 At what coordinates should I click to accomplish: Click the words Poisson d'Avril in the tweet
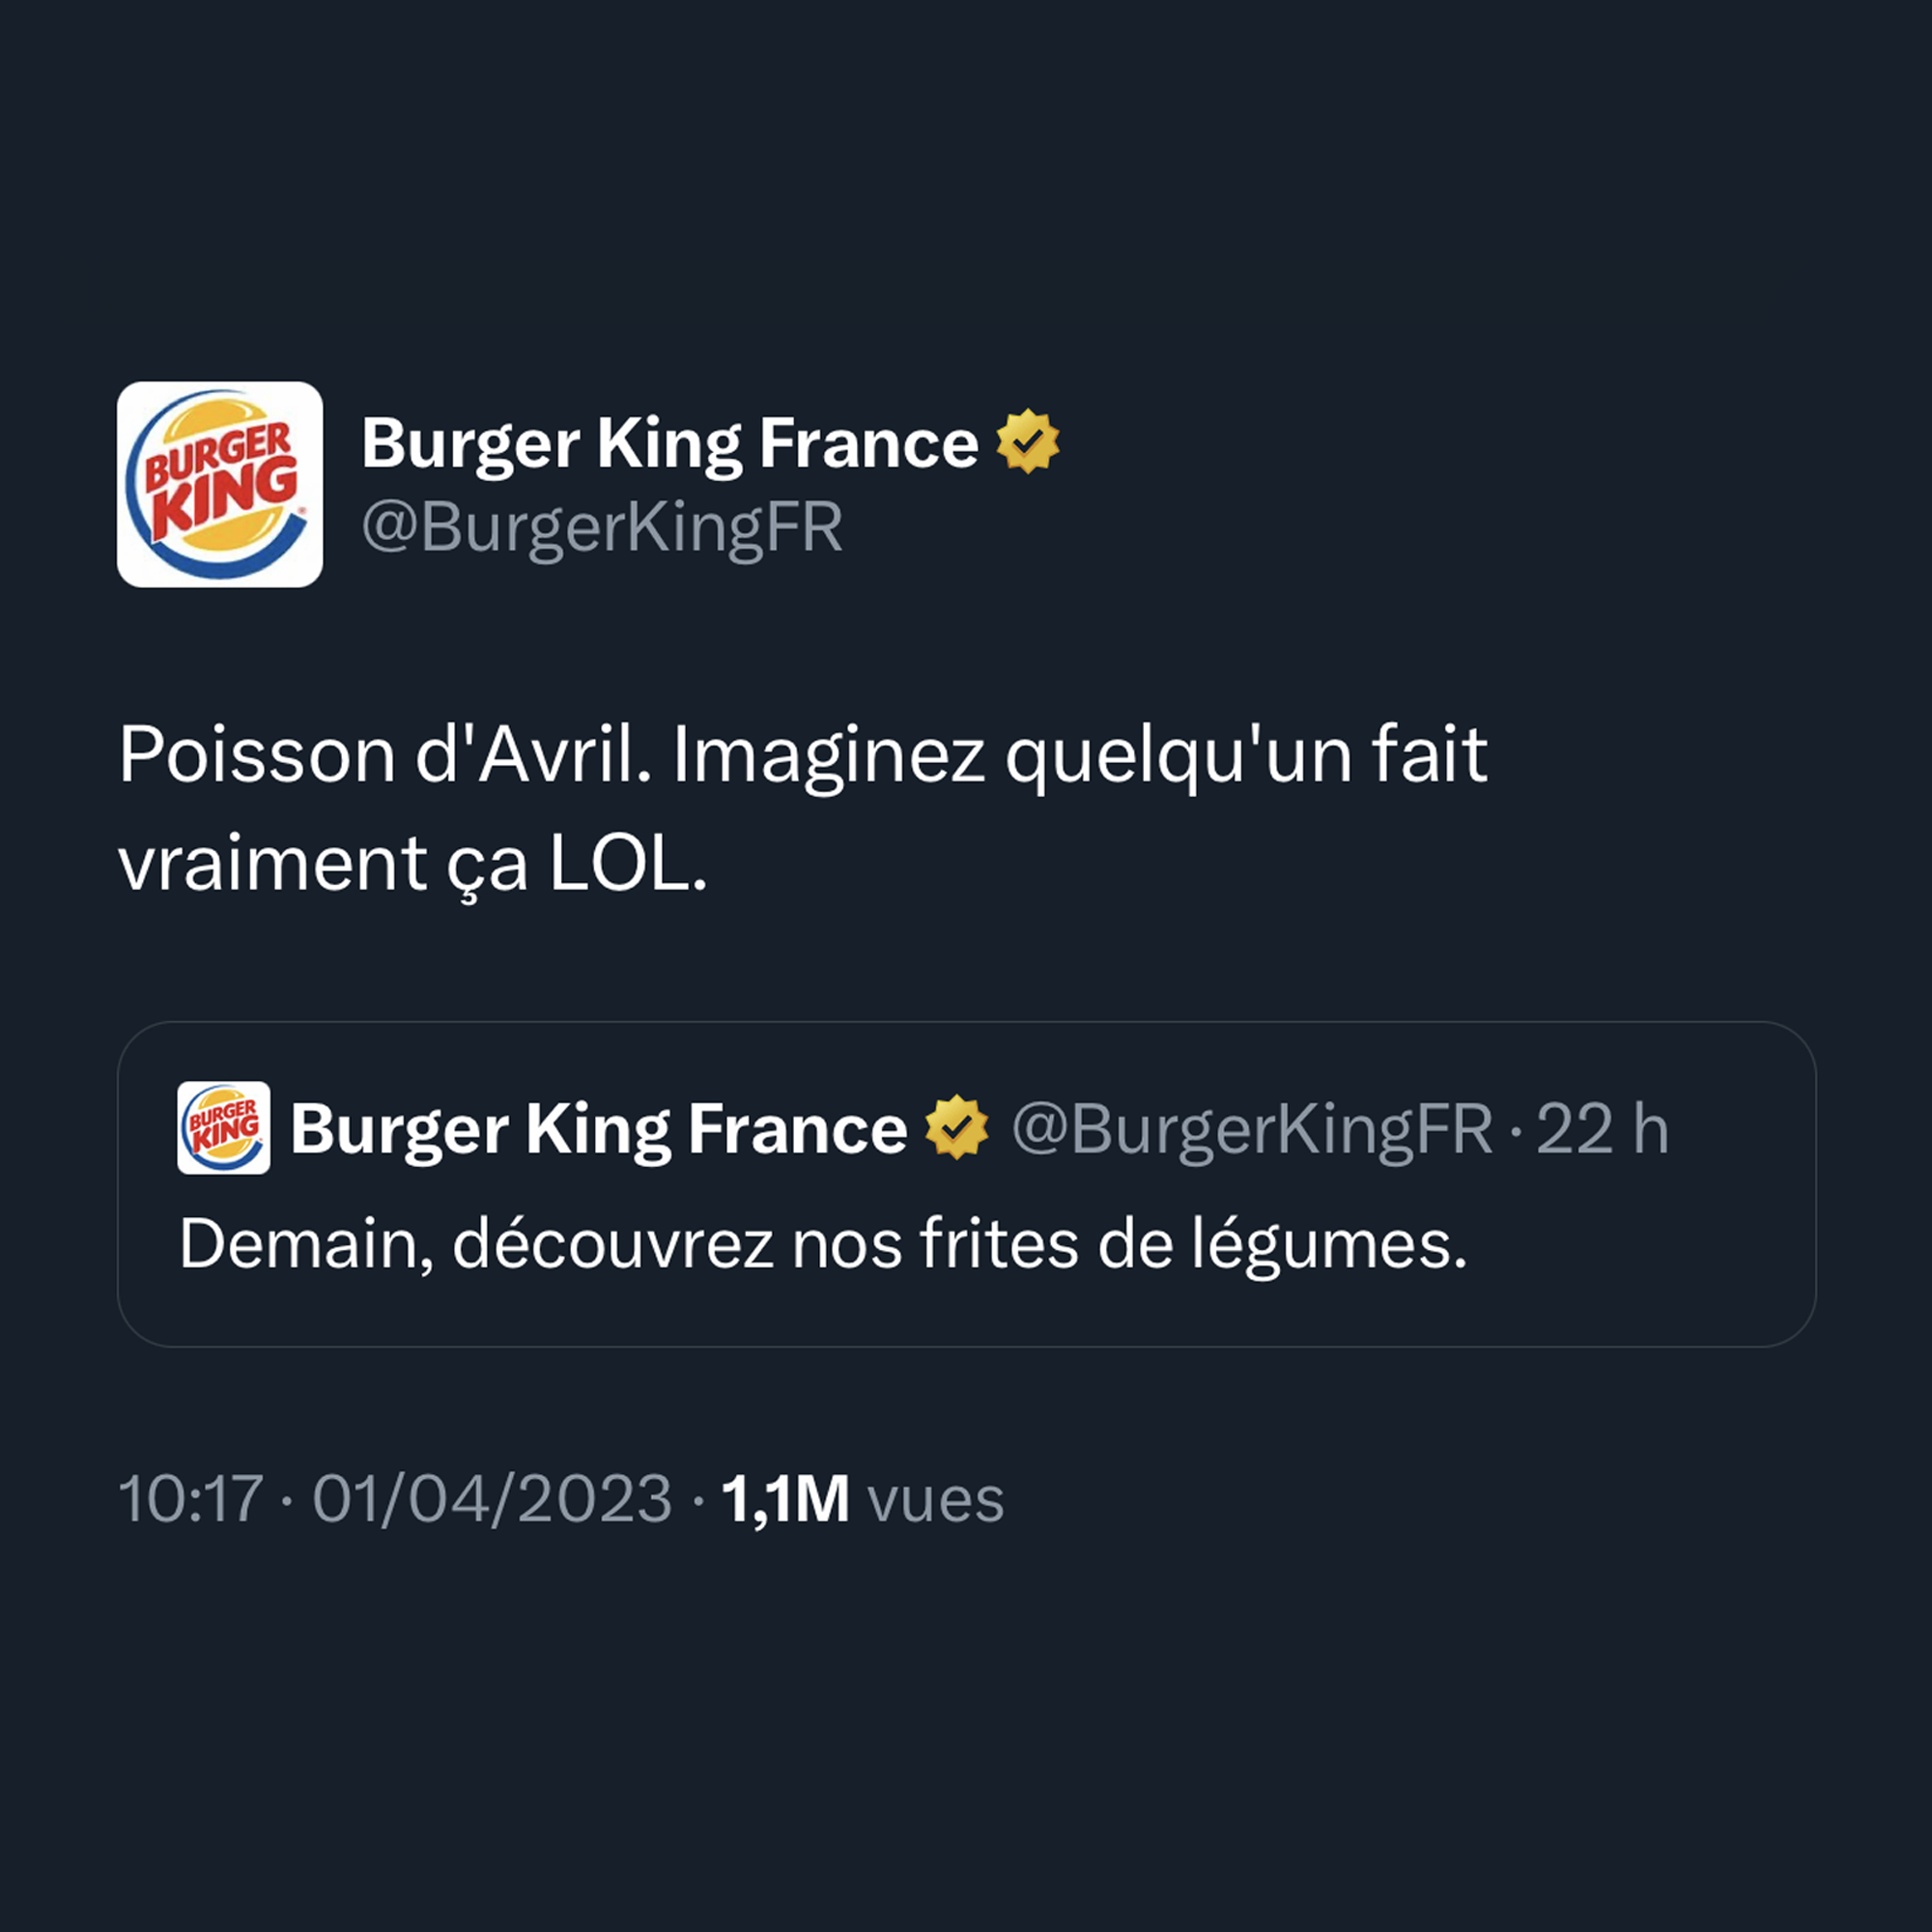(385, 755)
